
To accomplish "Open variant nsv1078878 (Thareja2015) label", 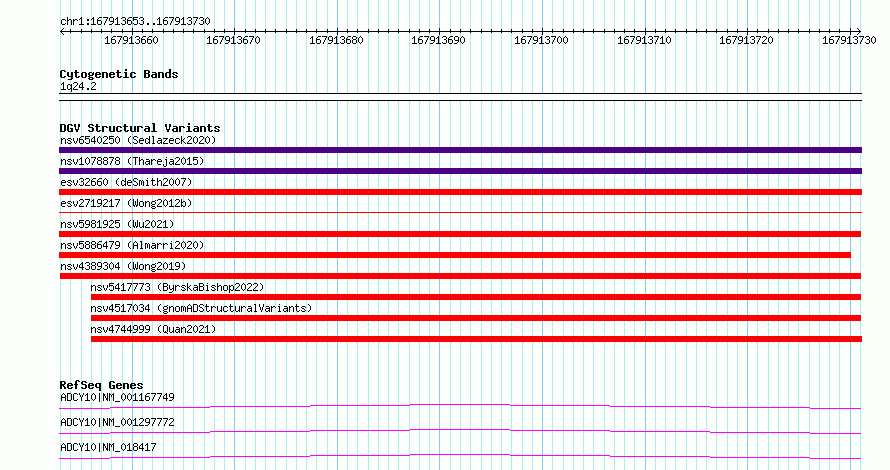I will (132, 161).
